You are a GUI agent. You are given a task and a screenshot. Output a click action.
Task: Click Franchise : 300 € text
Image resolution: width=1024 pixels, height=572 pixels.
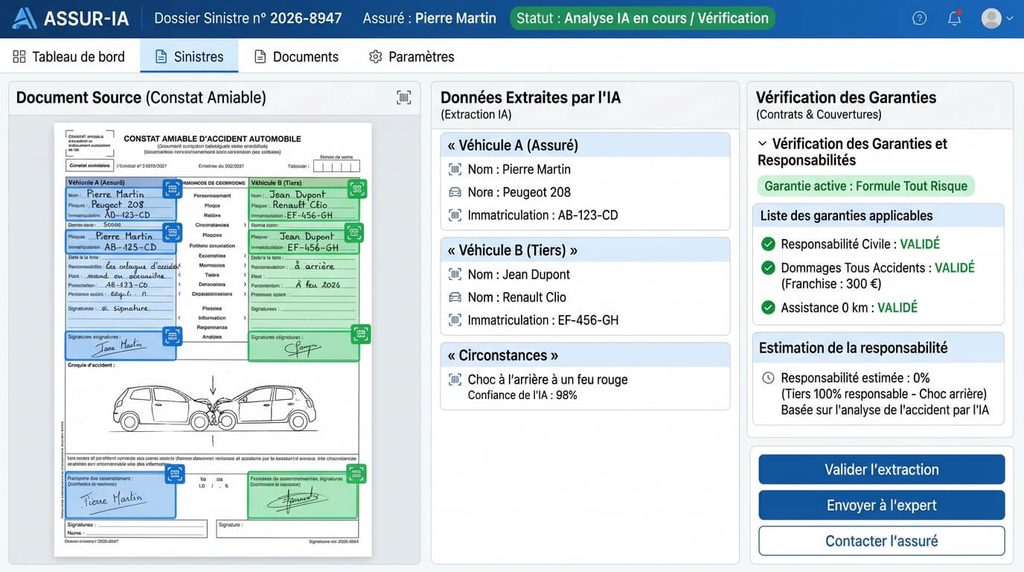[831, 284]
